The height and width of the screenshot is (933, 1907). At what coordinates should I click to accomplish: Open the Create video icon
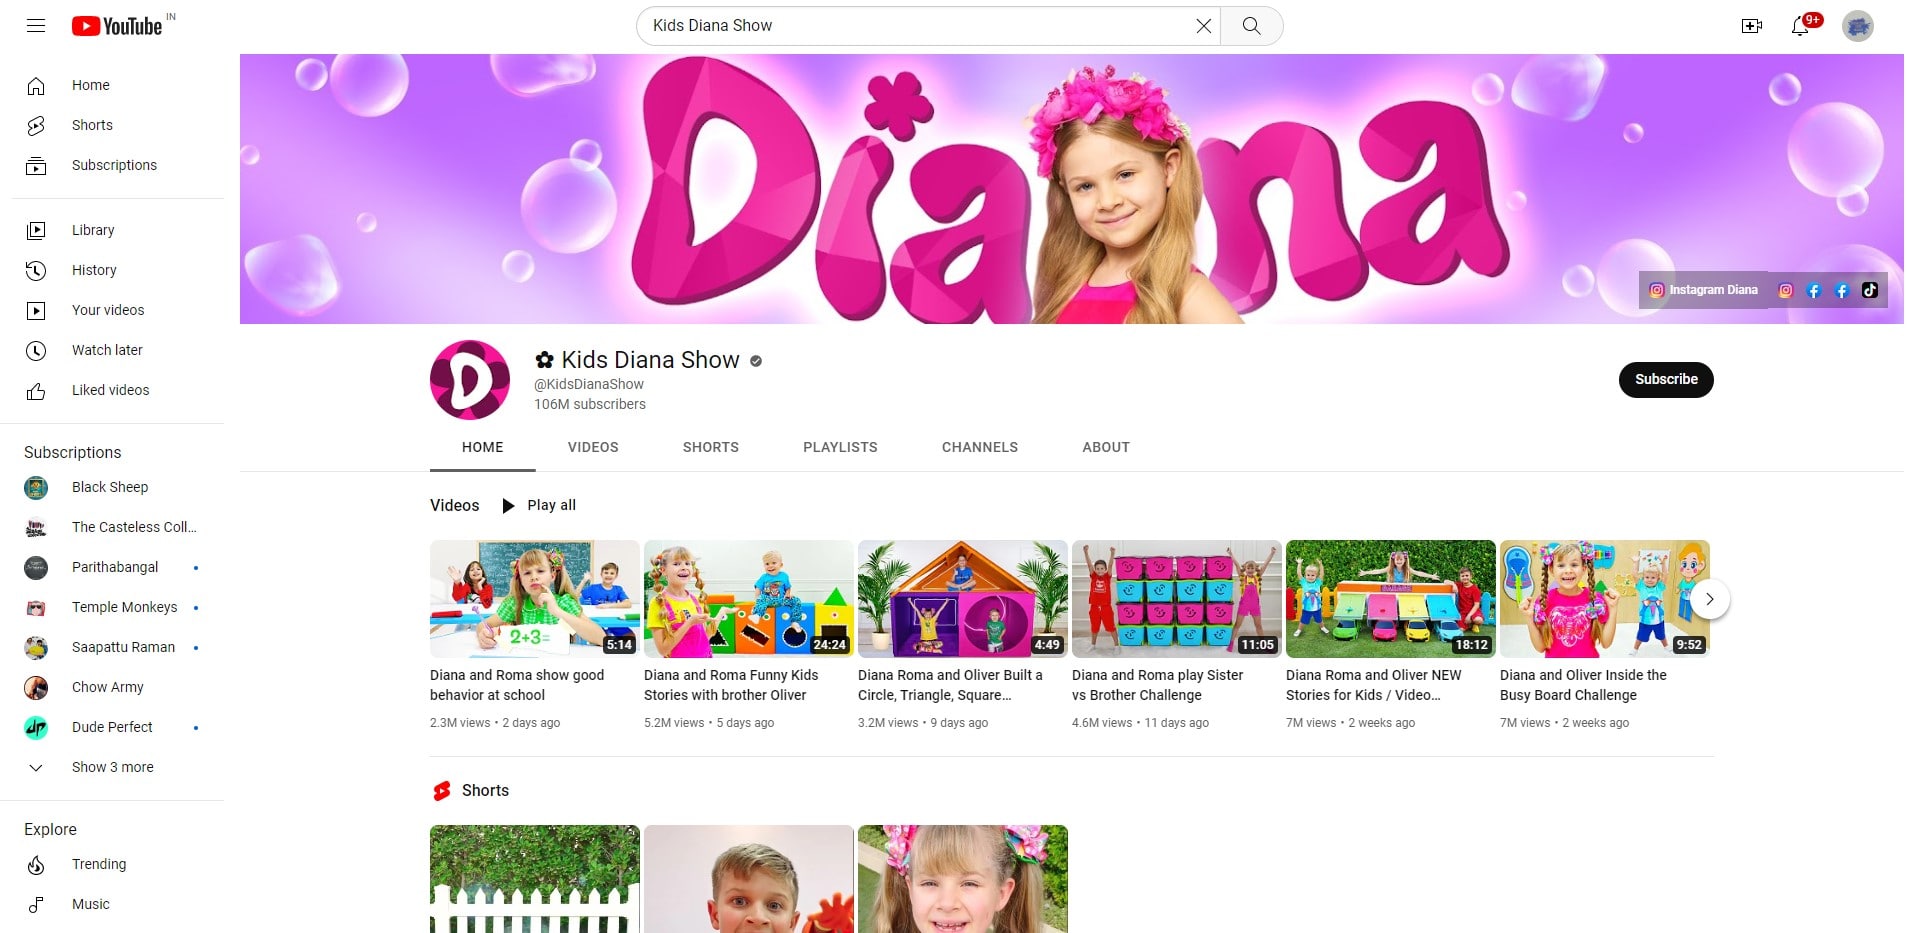pyautogui.click(x=1751, y=26)
